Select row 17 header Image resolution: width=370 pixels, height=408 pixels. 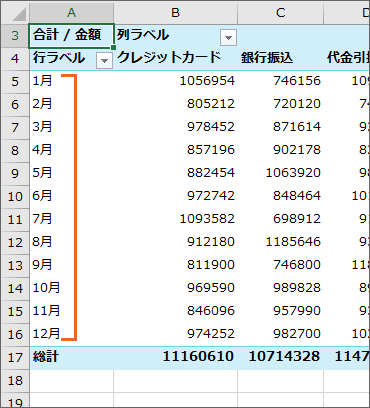click(15, 358)
